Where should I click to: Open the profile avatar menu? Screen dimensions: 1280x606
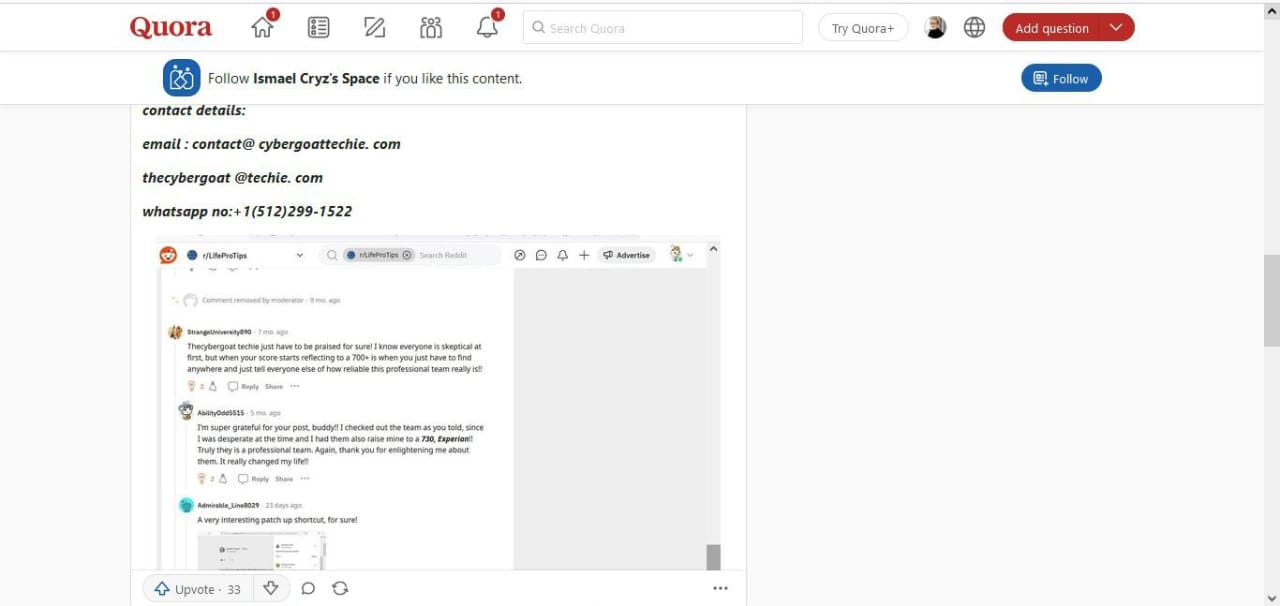coord(935,28)
